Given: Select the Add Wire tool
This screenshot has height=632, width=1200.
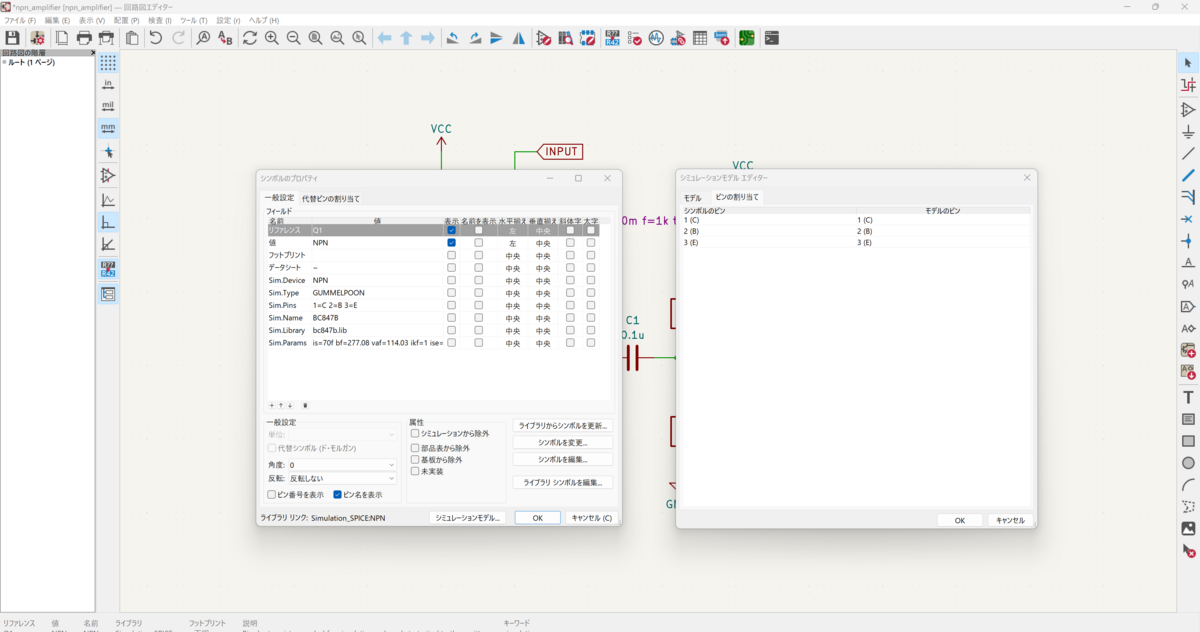Looking at the screenshot, I should tap(1188, 153).
